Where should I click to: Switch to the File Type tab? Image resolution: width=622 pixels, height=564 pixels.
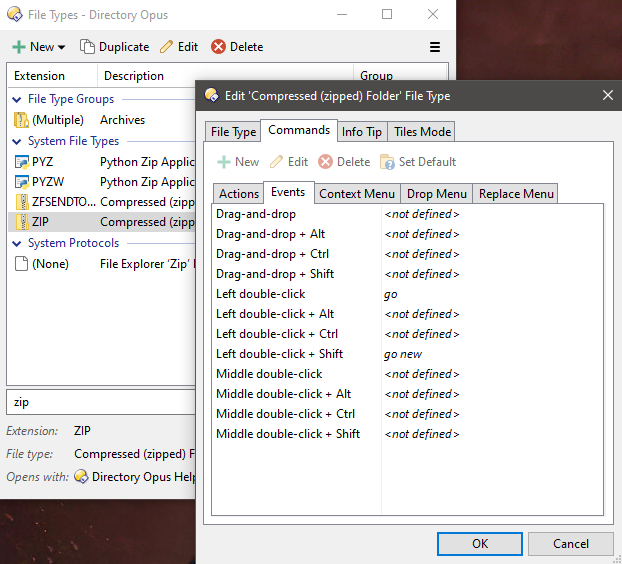233,132
